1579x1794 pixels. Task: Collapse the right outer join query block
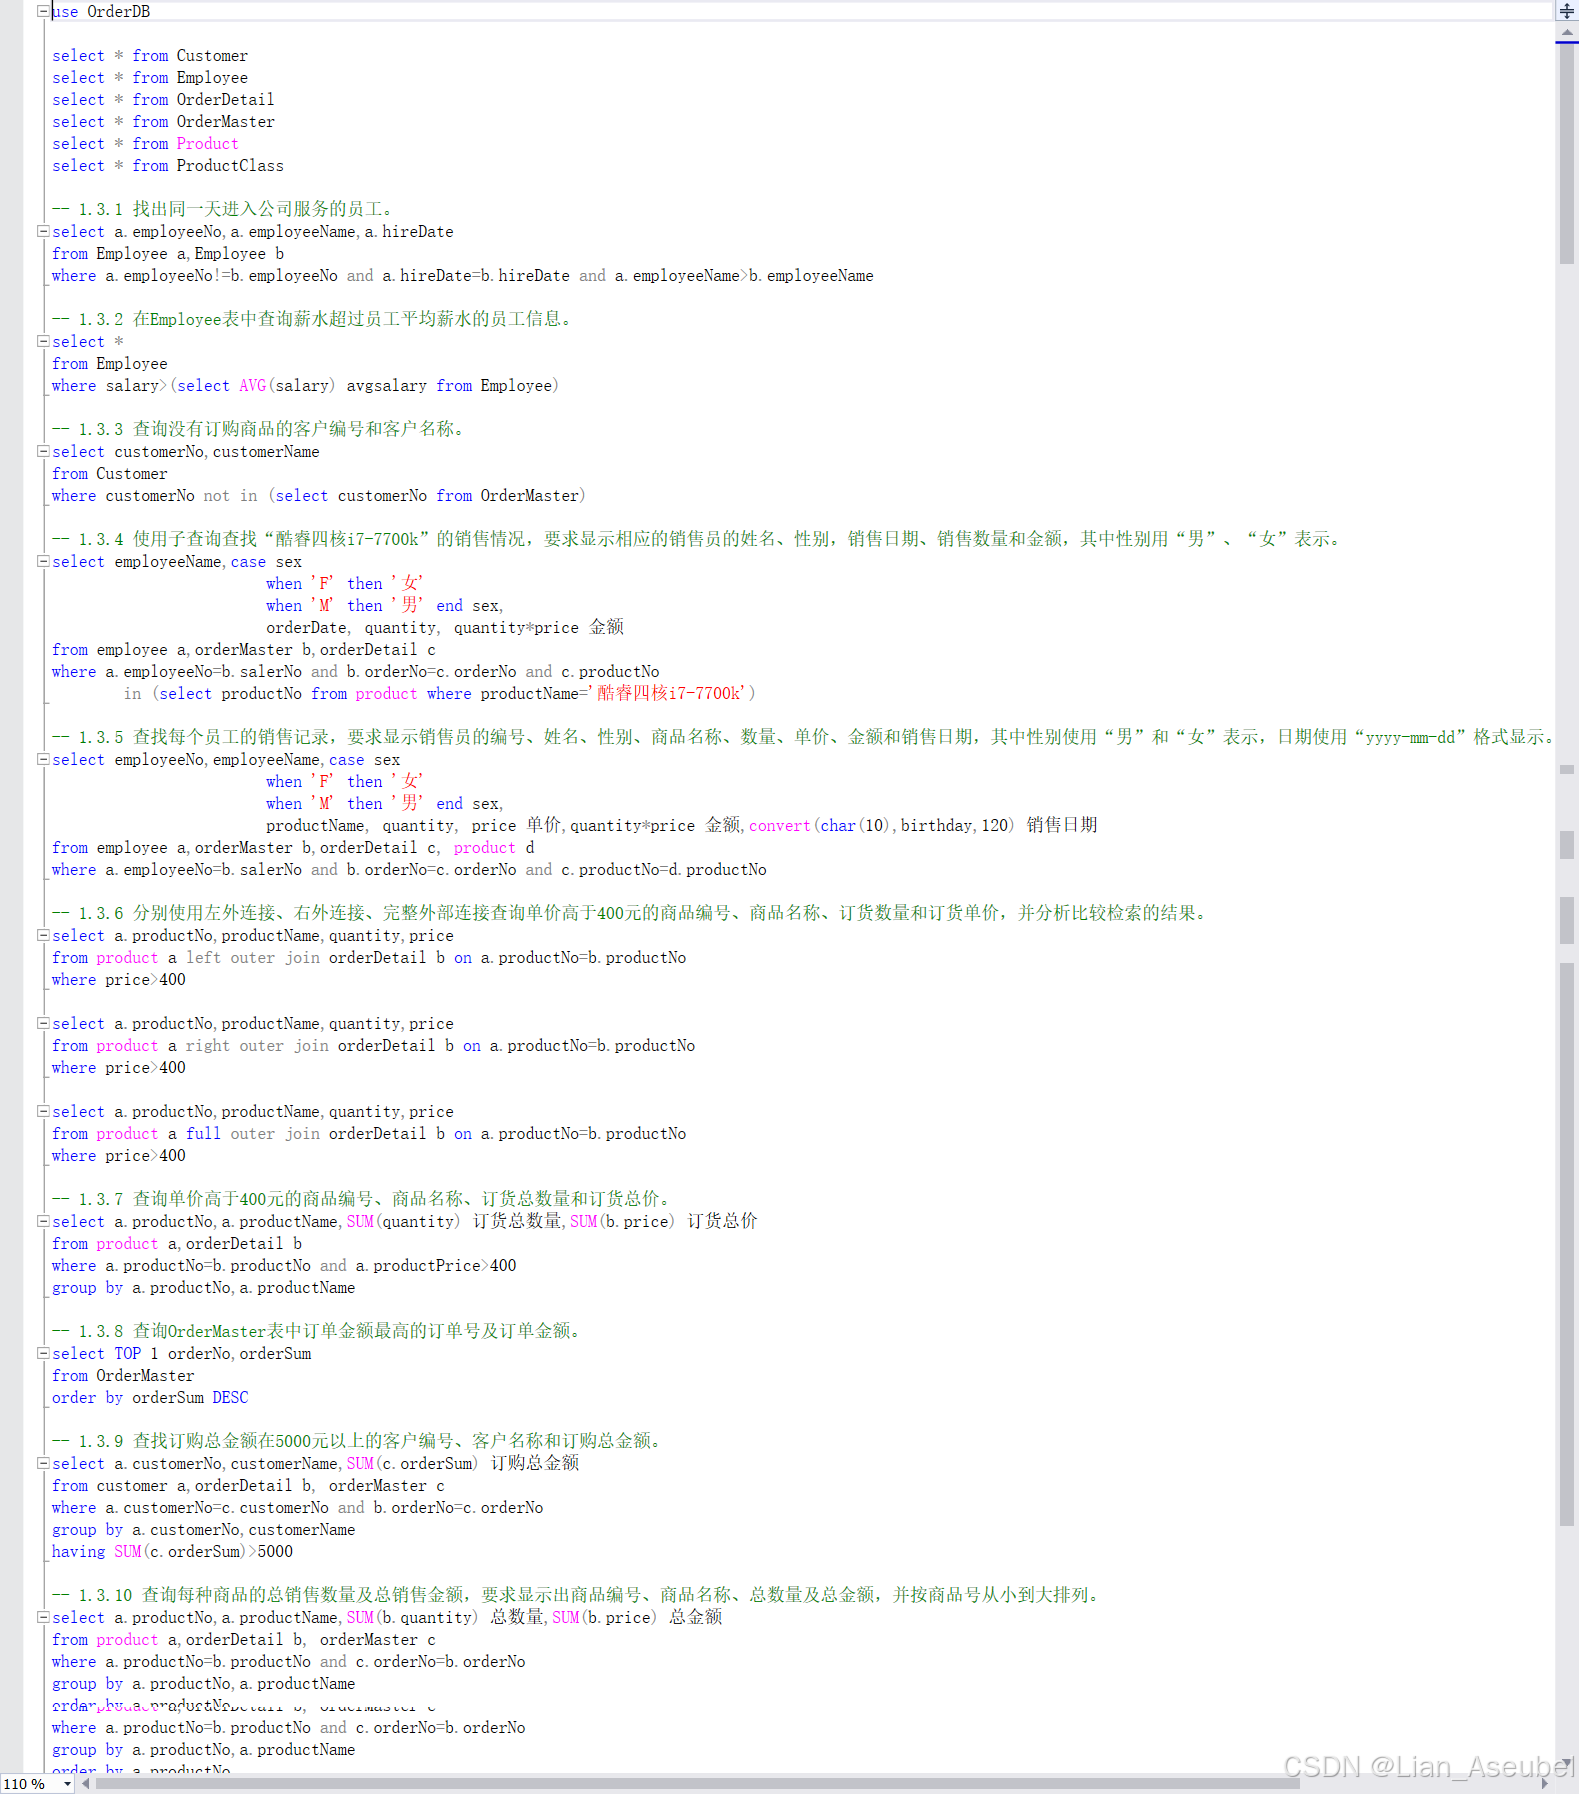click(x=43, y=1023)
